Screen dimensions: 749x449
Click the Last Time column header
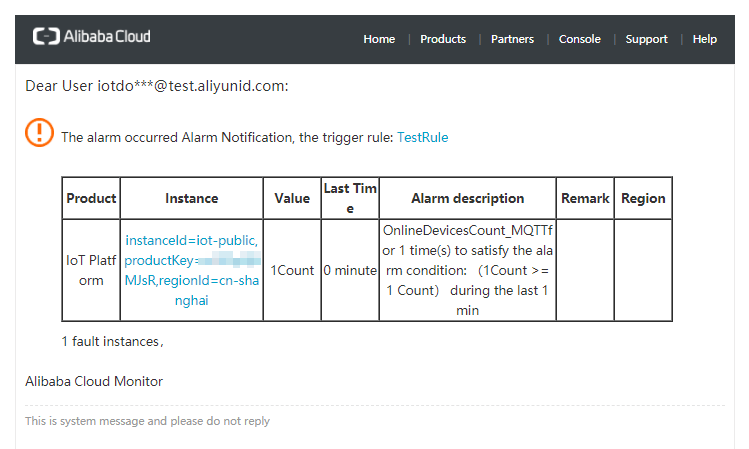pos(350,198)
